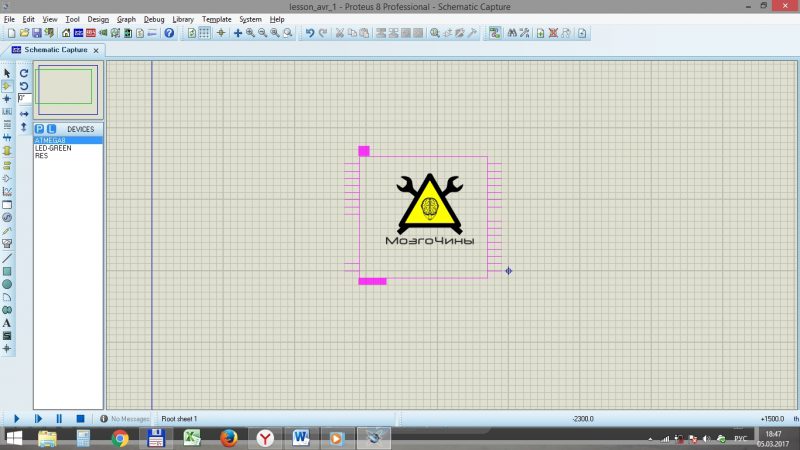Open Google Chrome from the taskbar

coord(120,438)
